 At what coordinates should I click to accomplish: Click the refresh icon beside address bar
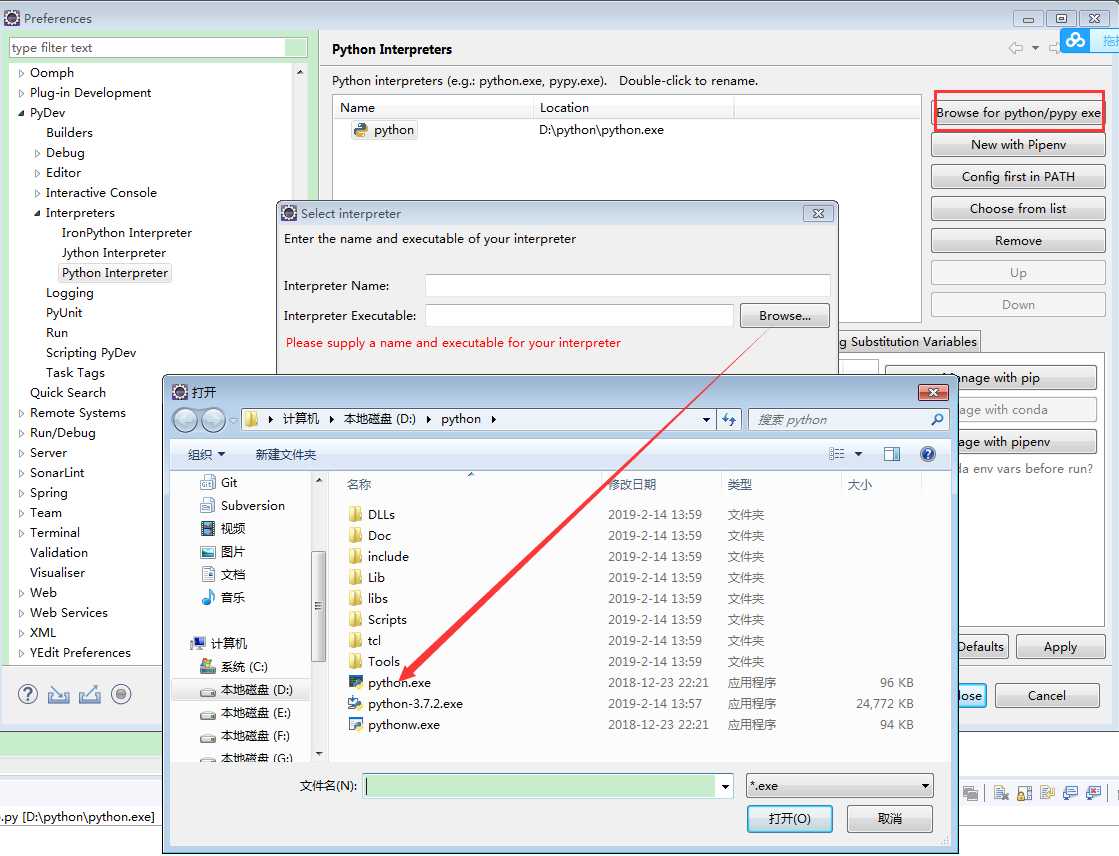pyautogui.click(x=729, y=420)
